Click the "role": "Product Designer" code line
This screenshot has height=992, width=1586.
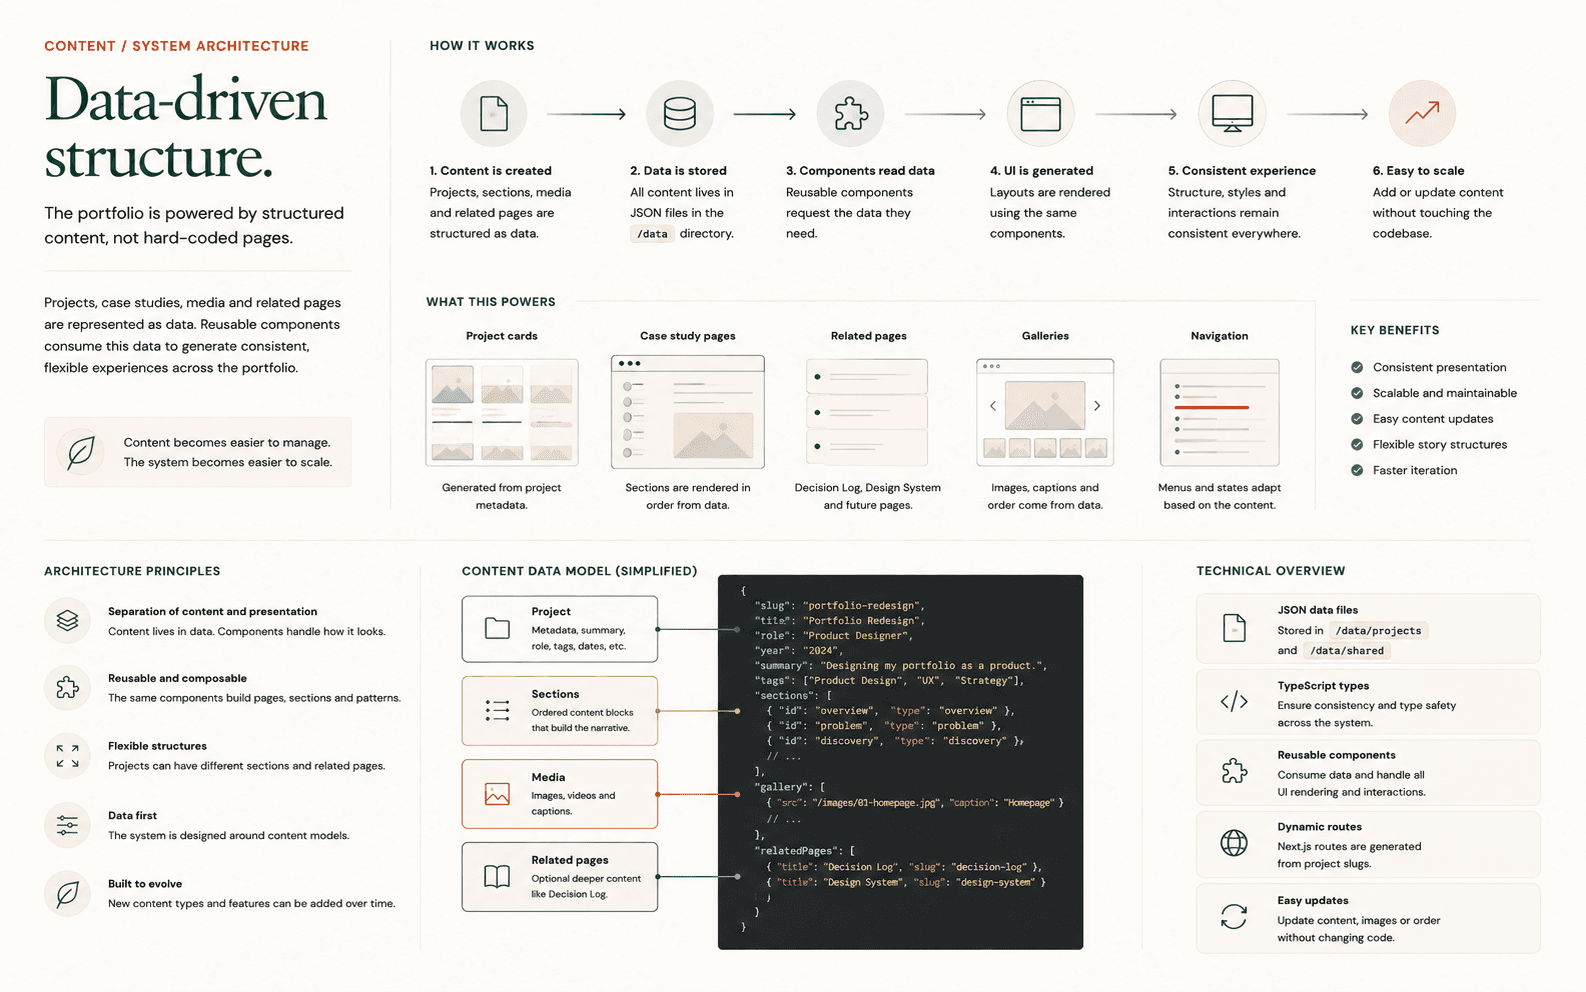click(834, 635)
